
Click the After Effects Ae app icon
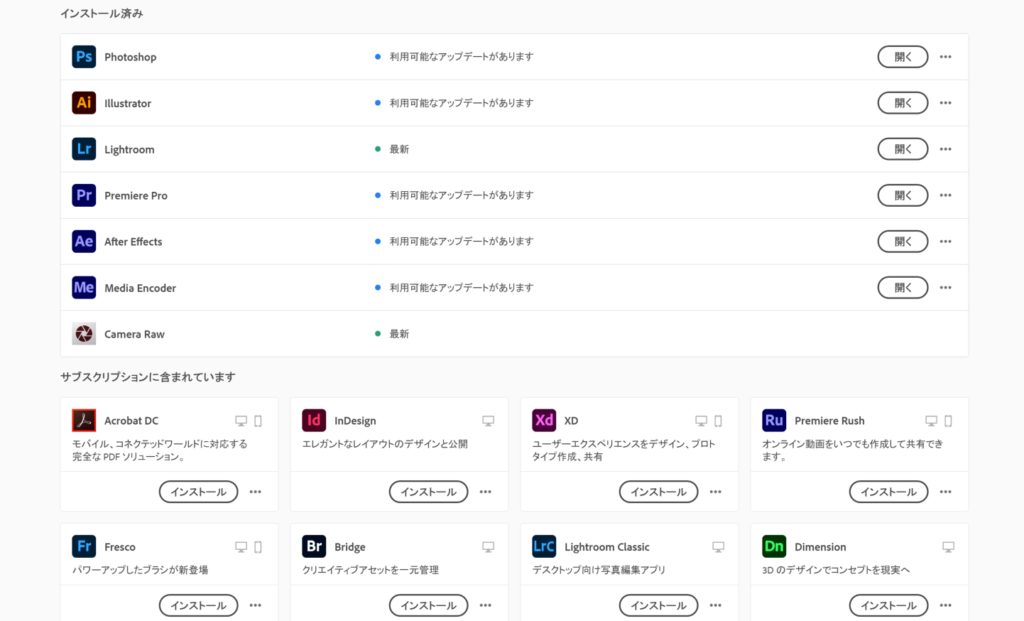[x=84, y=241]
